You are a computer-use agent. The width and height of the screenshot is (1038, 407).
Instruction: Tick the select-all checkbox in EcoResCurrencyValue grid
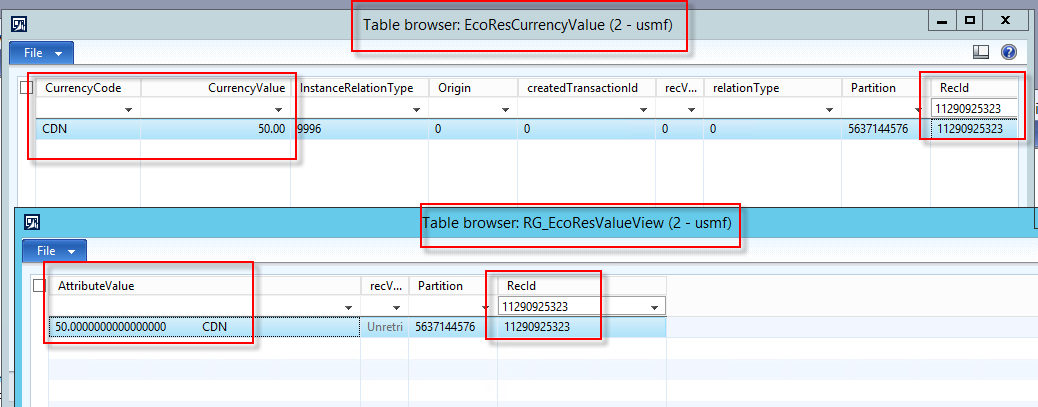(x=27, y=88)
